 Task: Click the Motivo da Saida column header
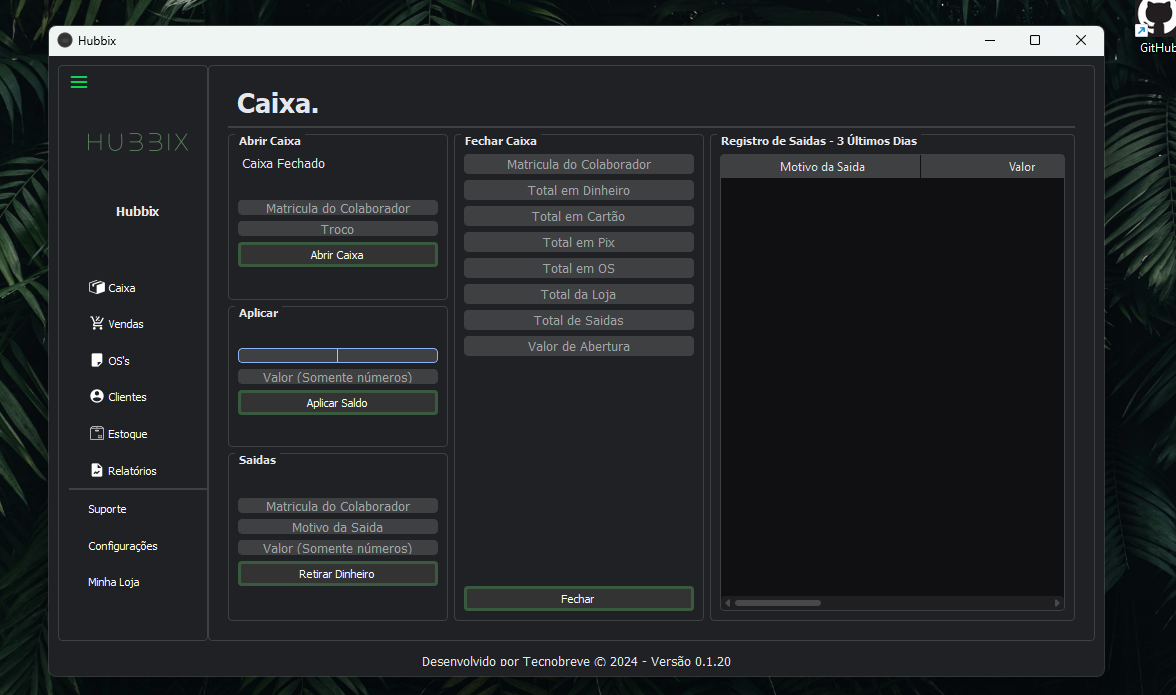(820, 166)
